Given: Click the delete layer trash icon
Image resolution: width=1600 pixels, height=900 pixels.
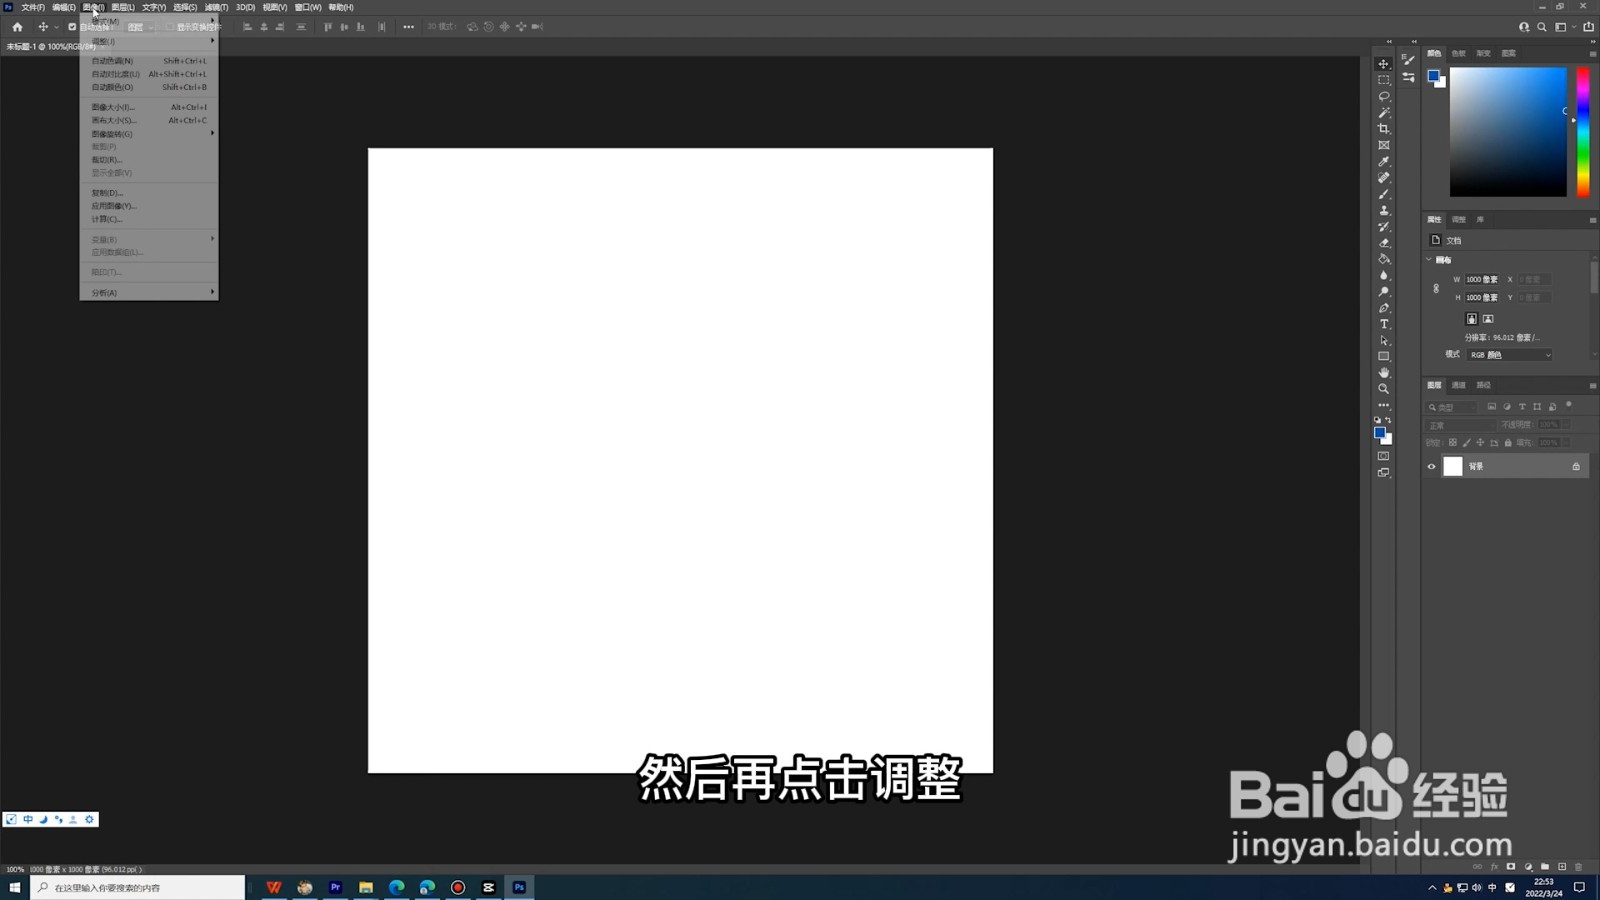Looking at the screenshot, I should pos(1579,867).
